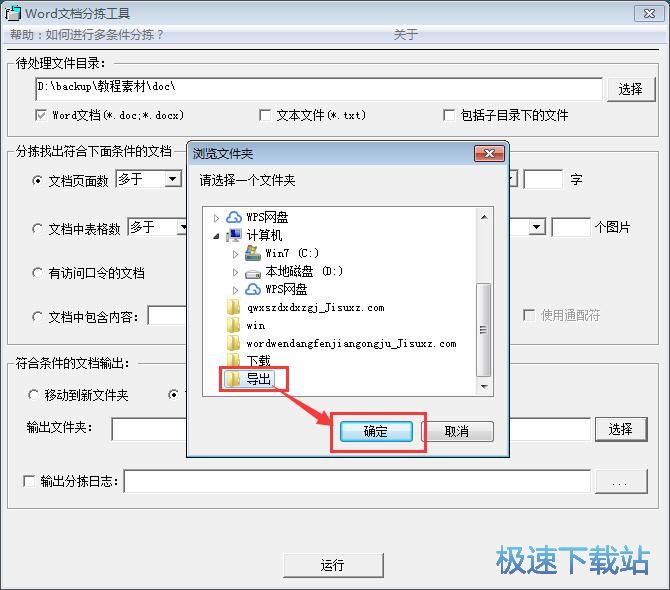Viewport: 670px width, 590px height.
Task: Select the 有访问口令的文档 radio button
Action: pyautogui.click(x=37, y=273)
